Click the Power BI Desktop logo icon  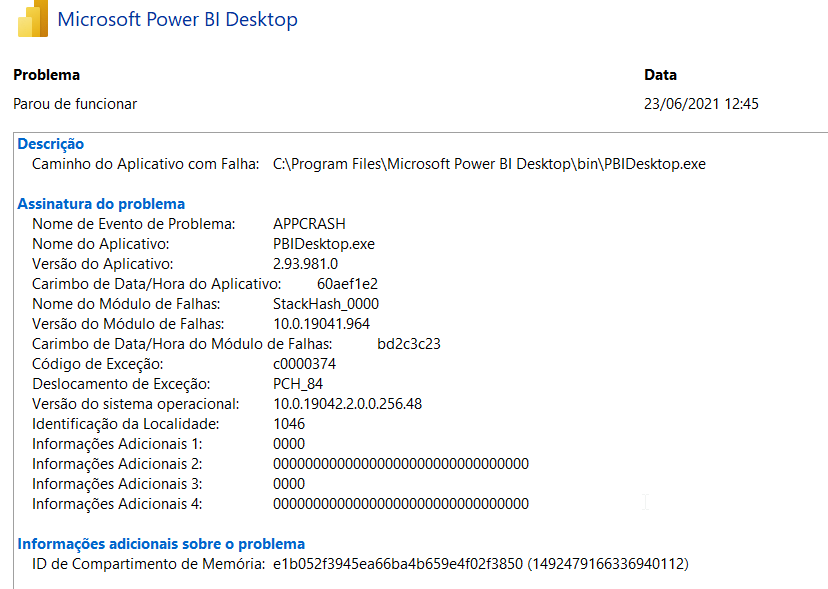[33, 18]
